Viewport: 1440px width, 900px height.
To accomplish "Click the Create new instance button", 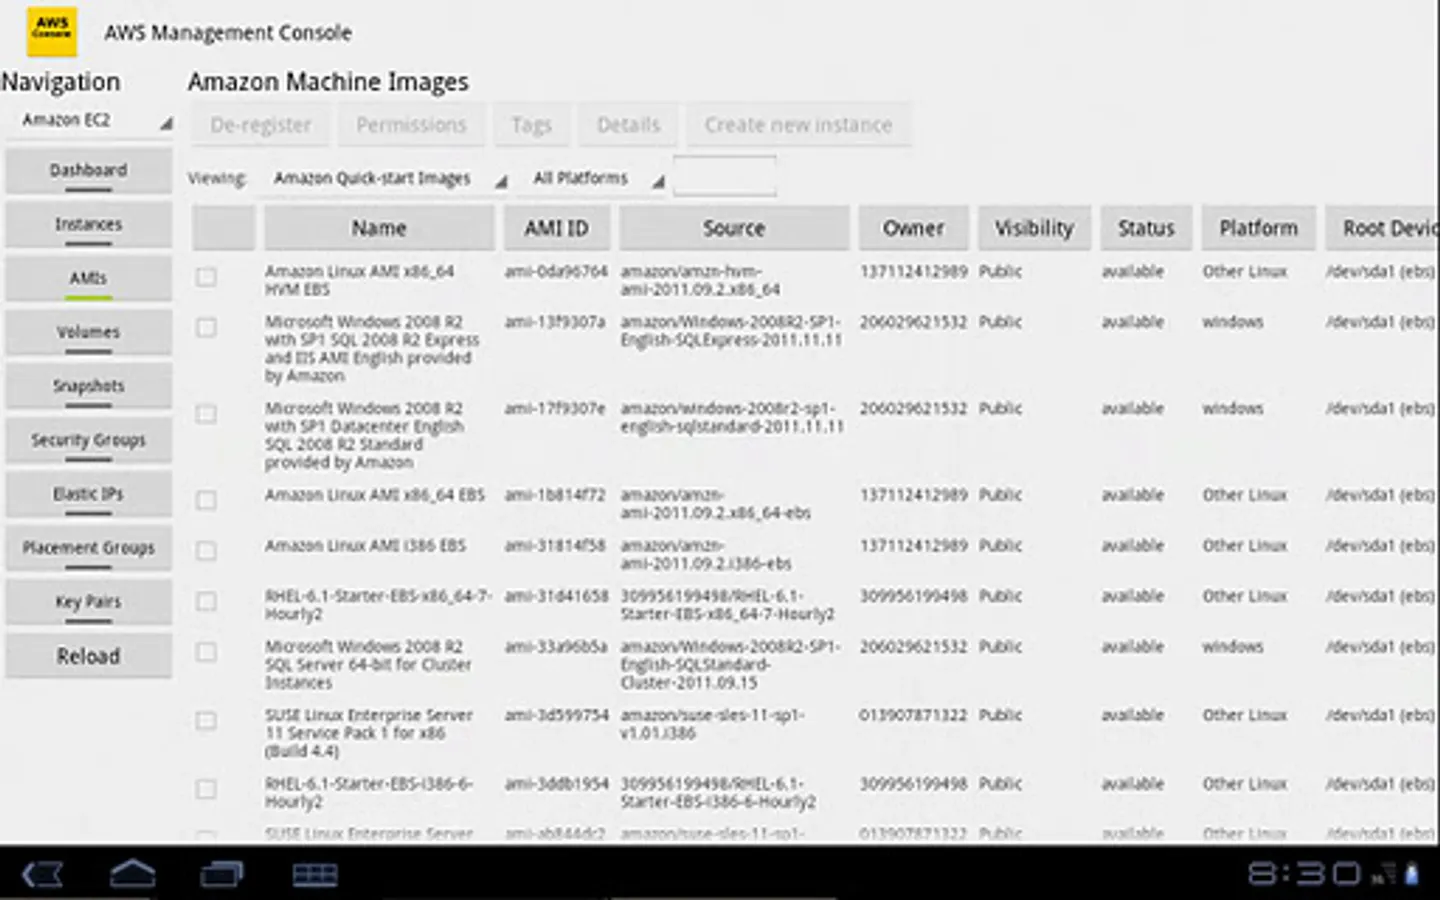I will pyautogui.click(x=798, y=125).
